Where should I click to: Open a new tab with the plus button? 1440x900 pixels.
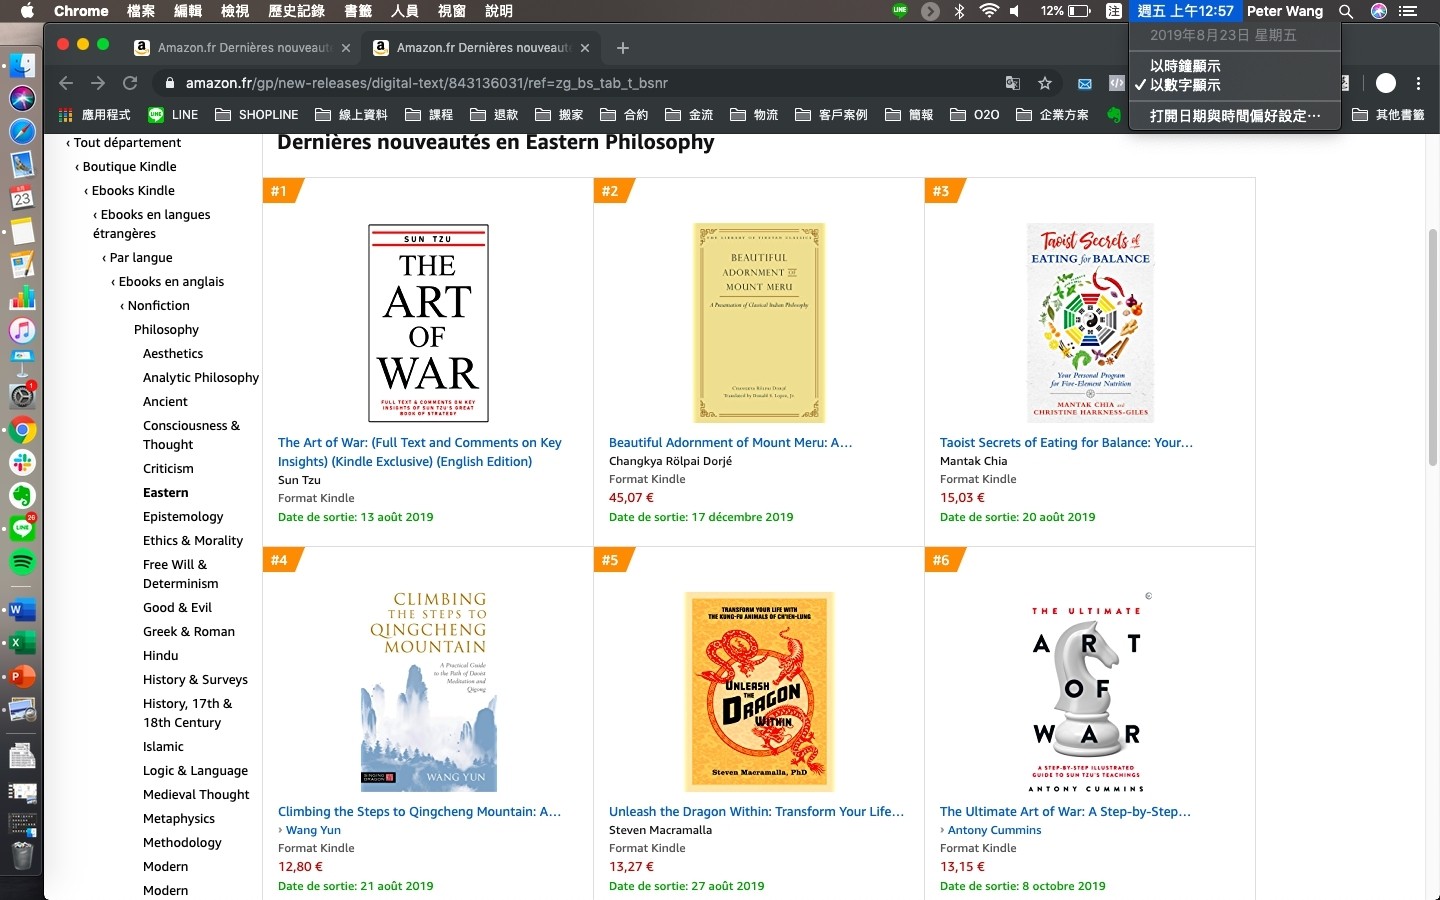(623, 48)
